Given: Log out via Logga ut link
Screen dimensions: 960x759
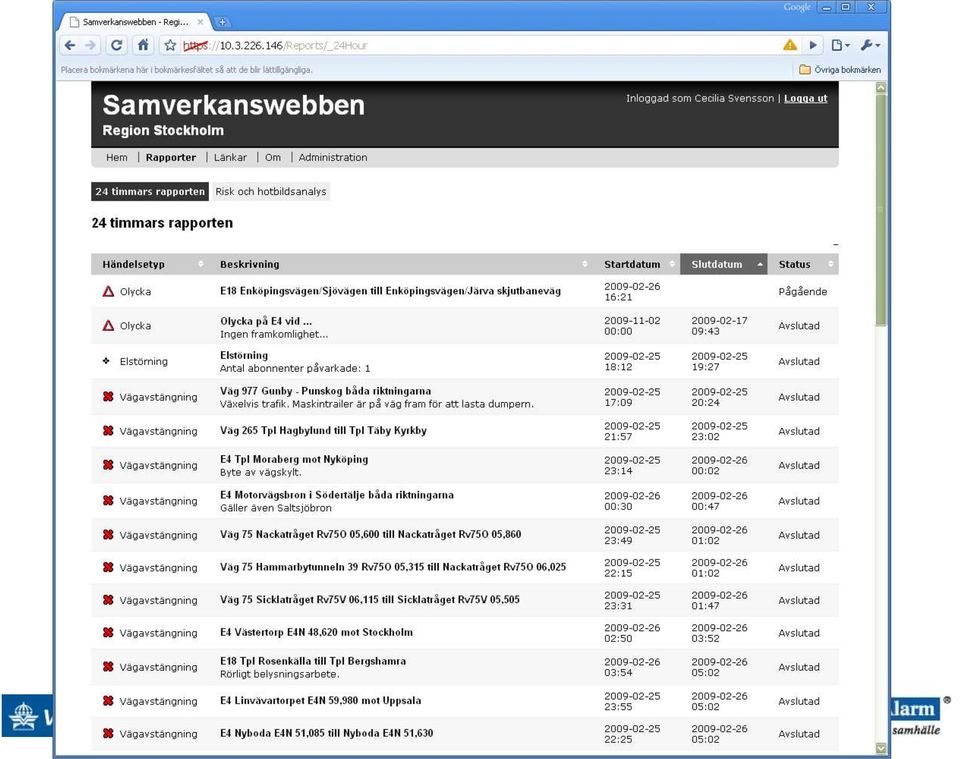Looking at the screenshot, I should coord(806,99).
